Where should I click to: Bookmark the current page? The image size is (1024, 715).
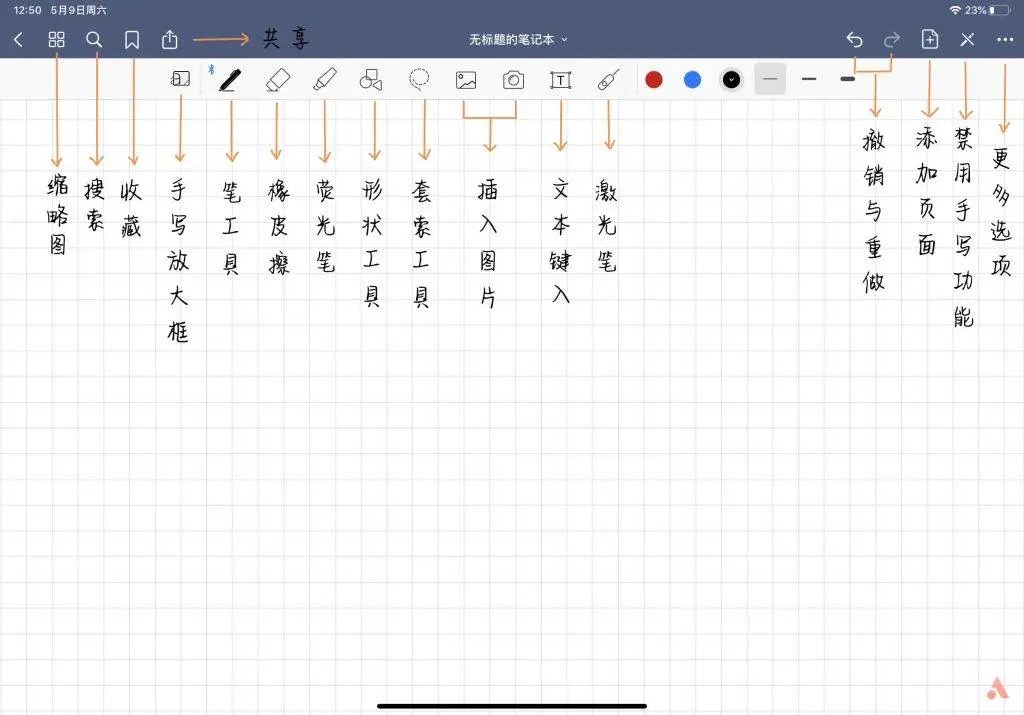click(x=132, y=40)
